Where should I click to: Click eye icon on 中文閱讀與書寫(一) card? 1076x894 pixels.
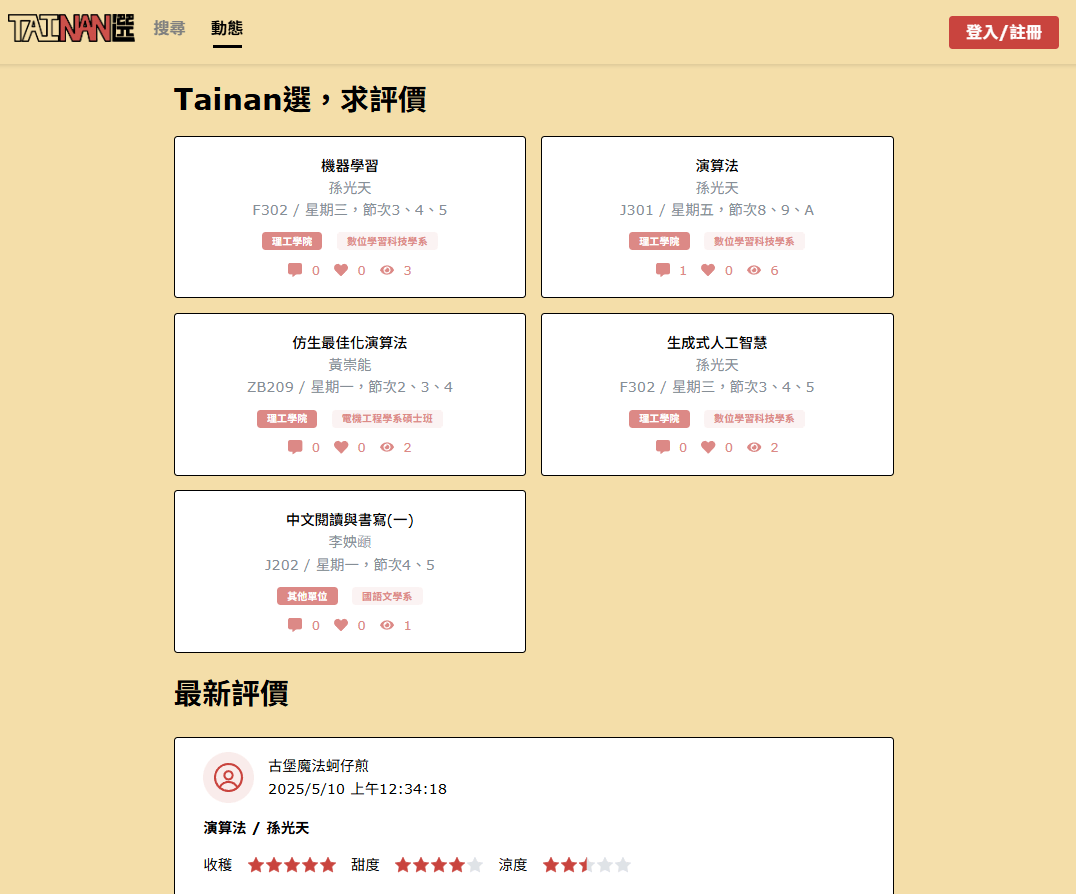click(x=387, y=625)
